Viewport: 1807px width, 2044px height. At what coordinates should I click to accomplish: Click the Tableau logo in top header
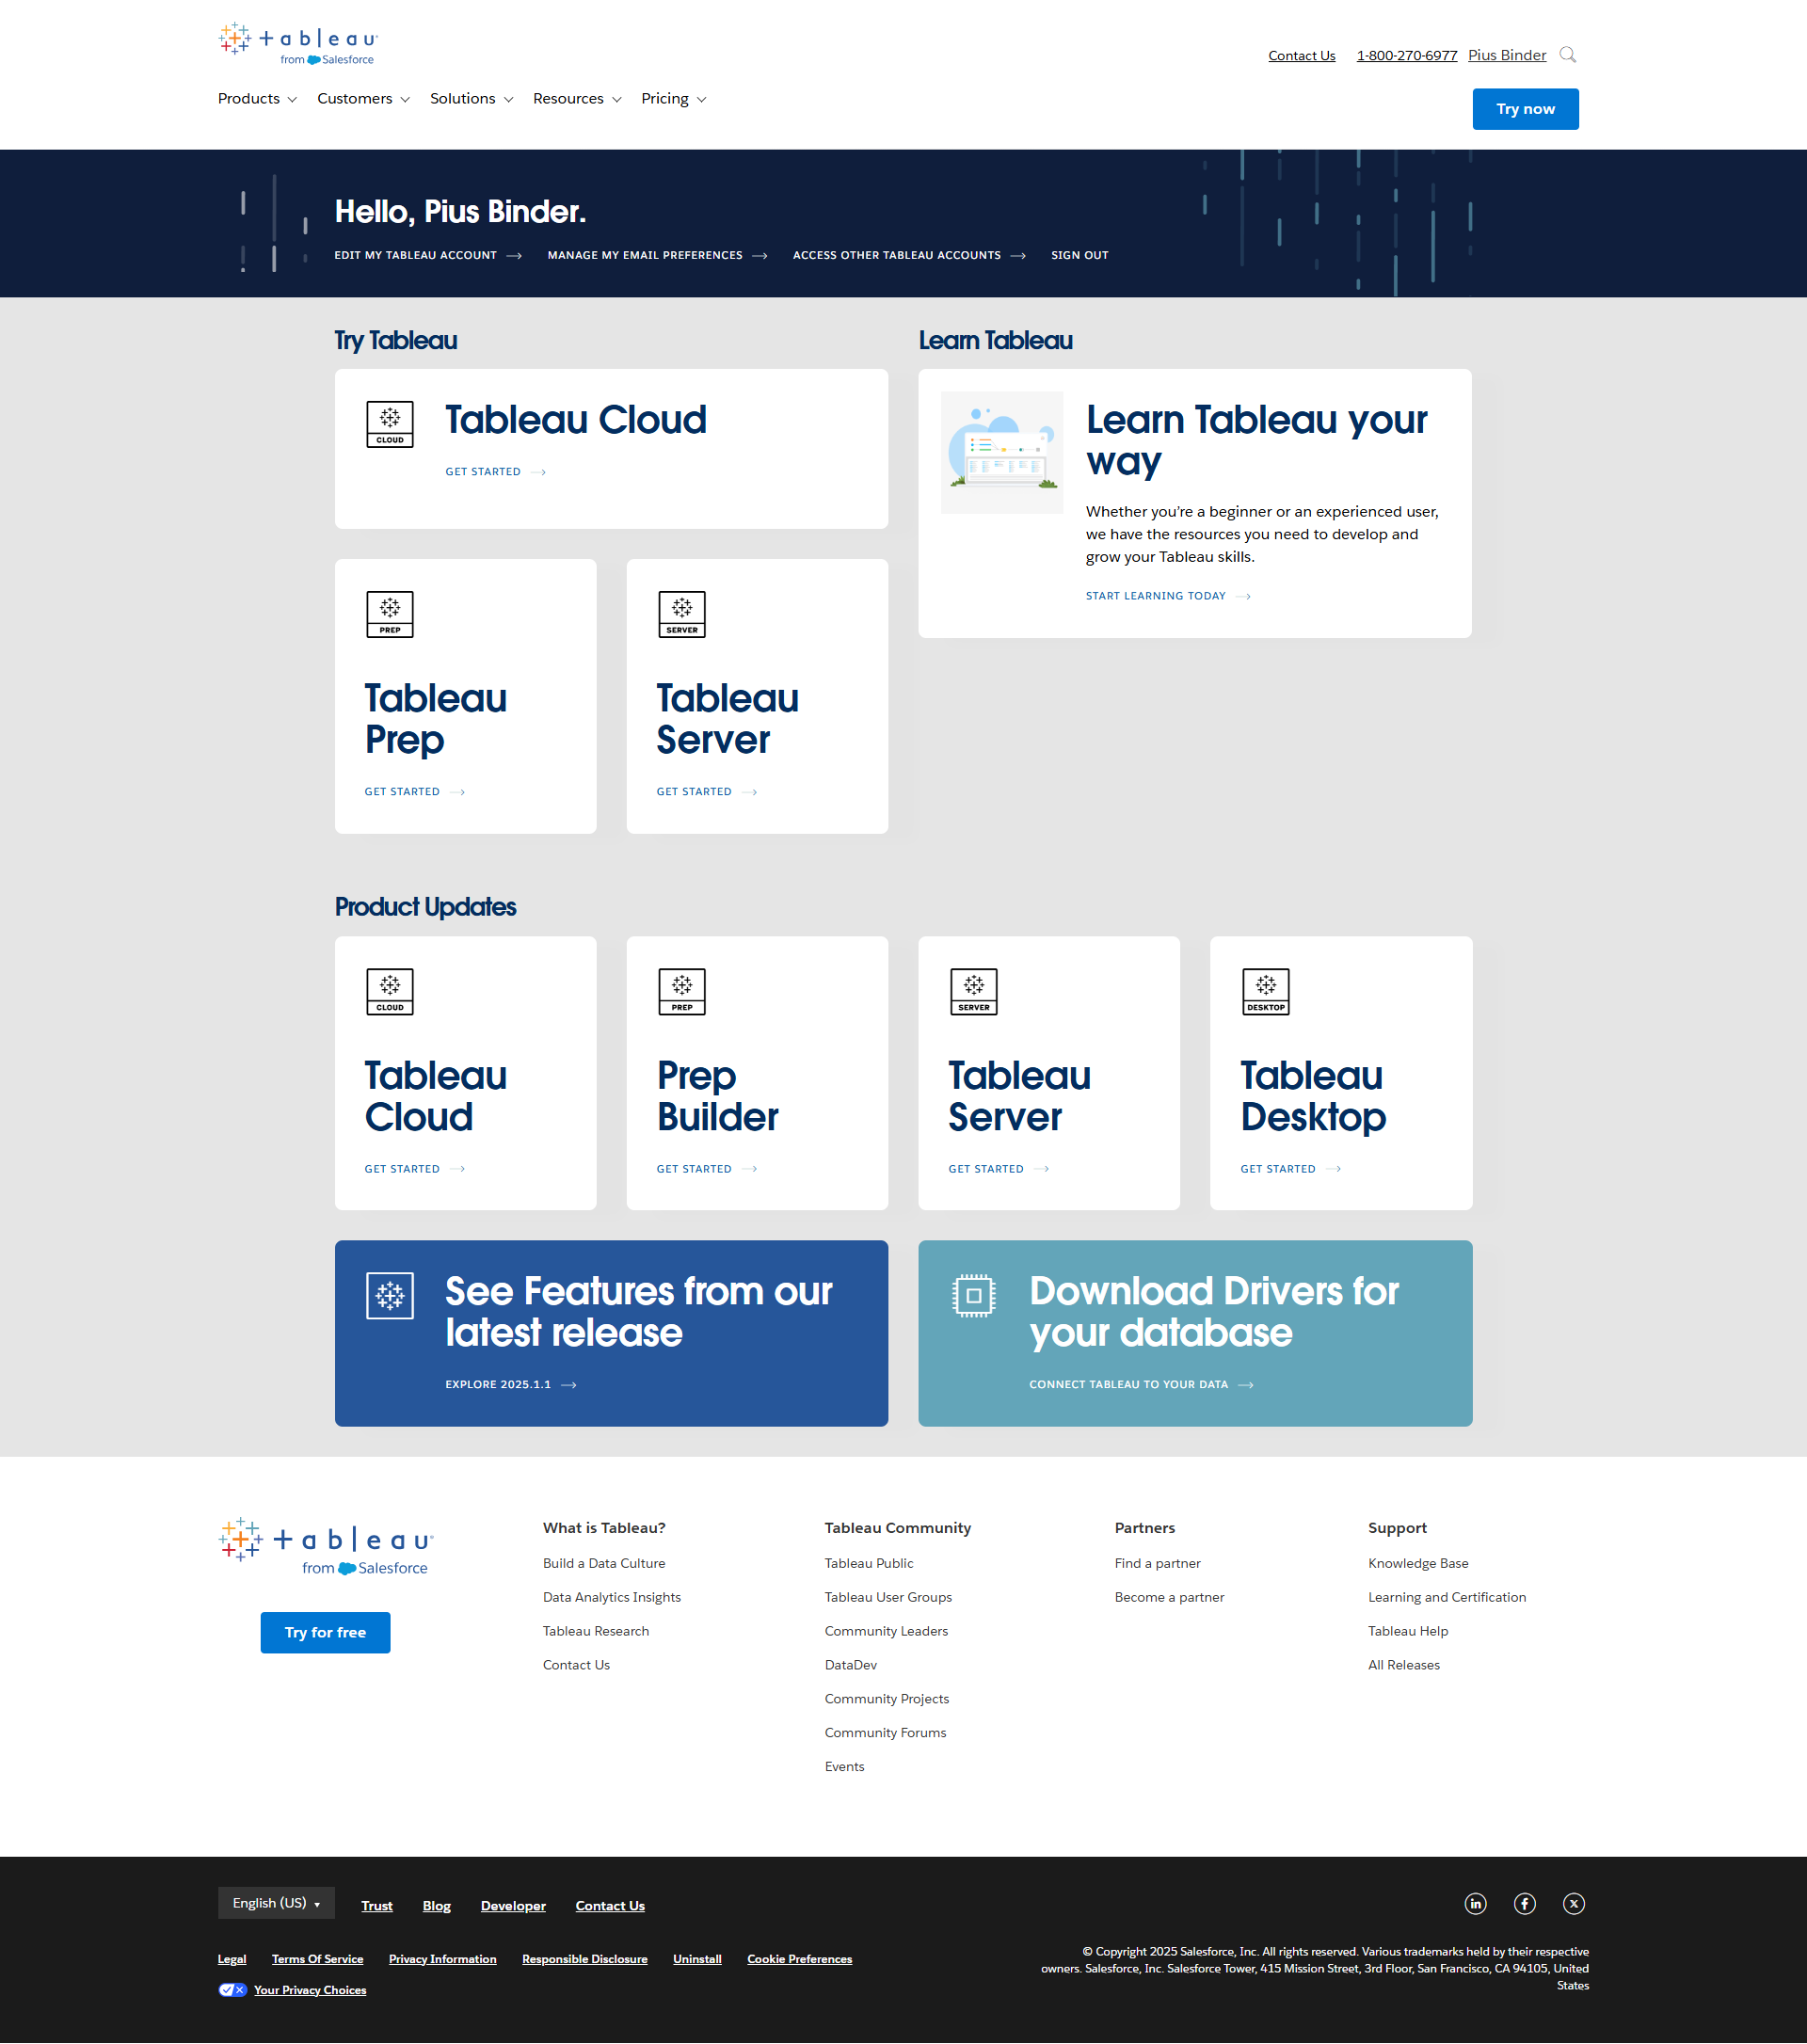[x=298, y=44]
